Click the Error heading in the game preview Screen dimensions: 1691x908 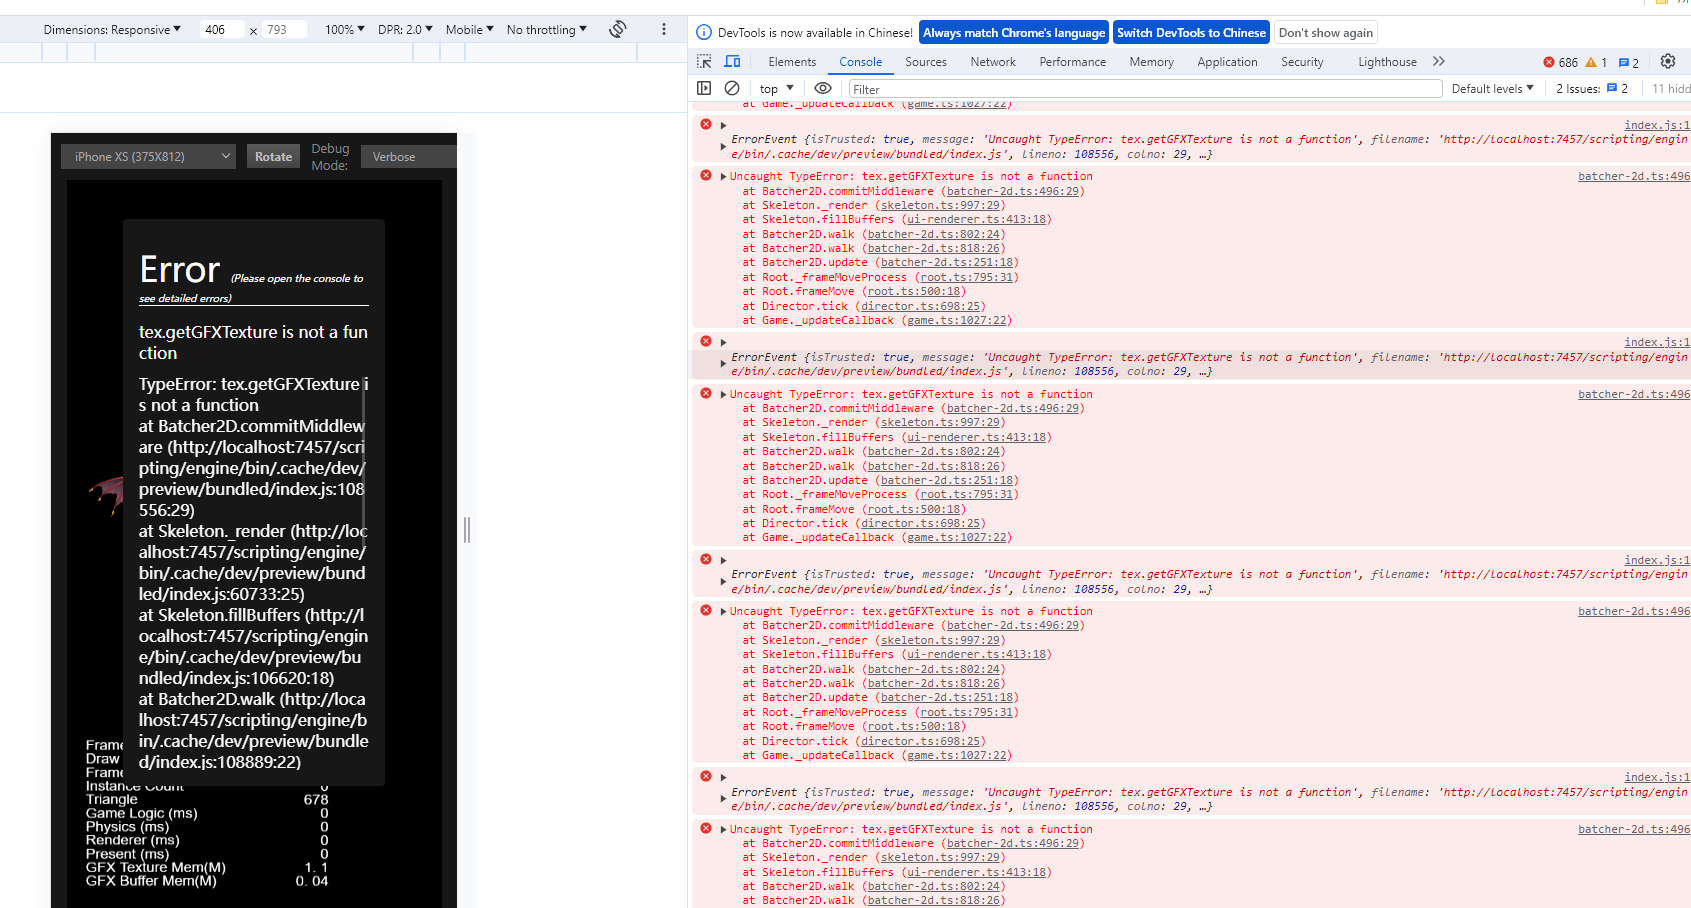[180, 270]
